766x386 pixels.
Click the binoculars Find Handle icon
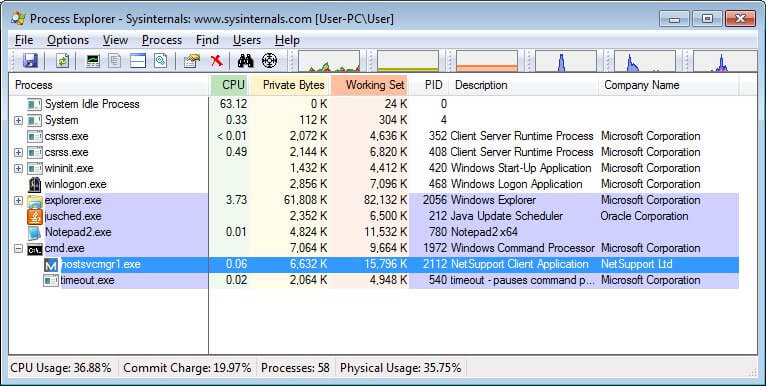click(x=245, y=61)
